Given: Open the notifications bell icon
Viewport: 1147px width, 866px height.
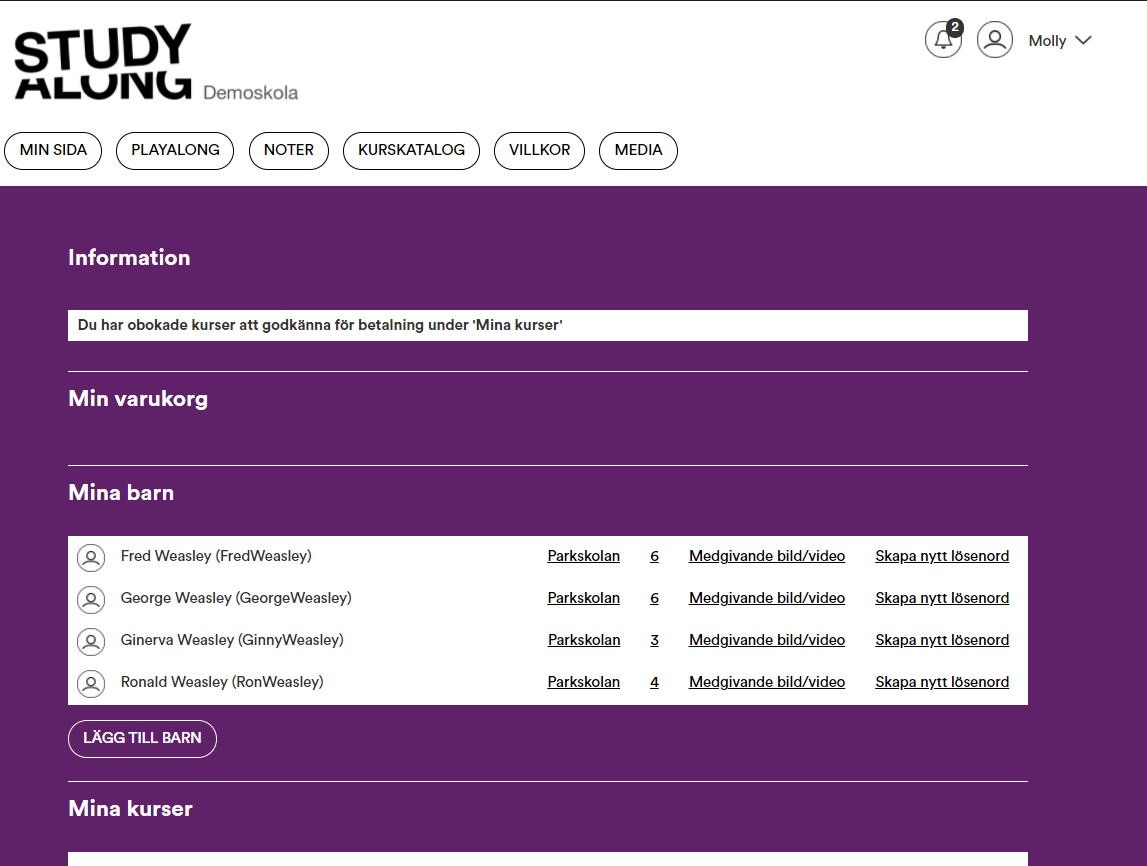Looking at the screenshot, I should coord(942,40).
